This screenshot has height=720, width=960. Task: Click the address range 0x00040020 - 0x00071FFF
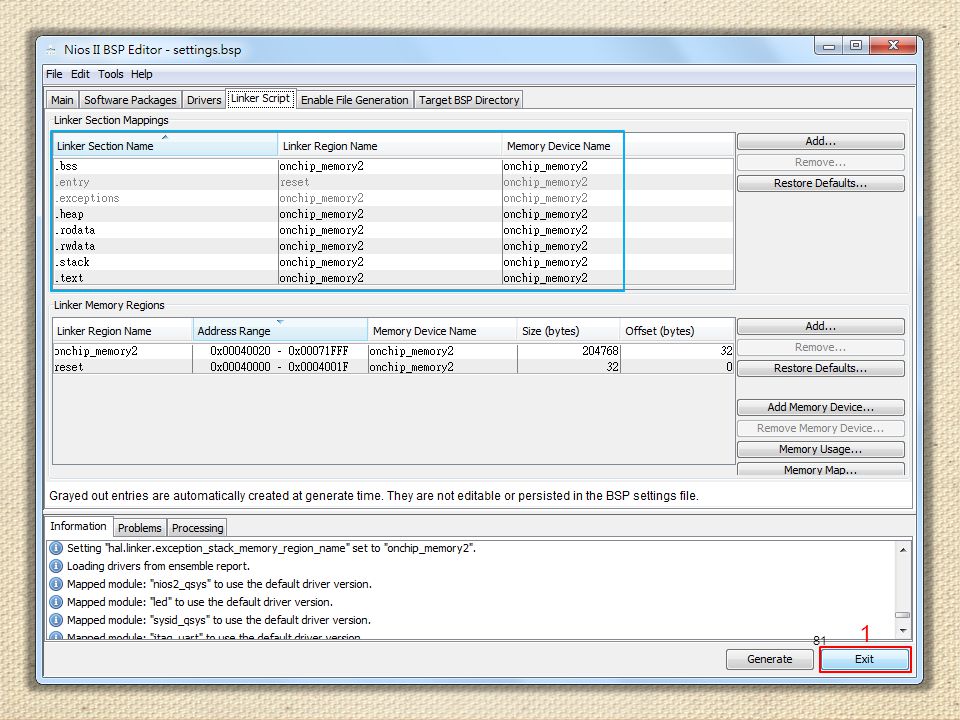pos(279,351)
